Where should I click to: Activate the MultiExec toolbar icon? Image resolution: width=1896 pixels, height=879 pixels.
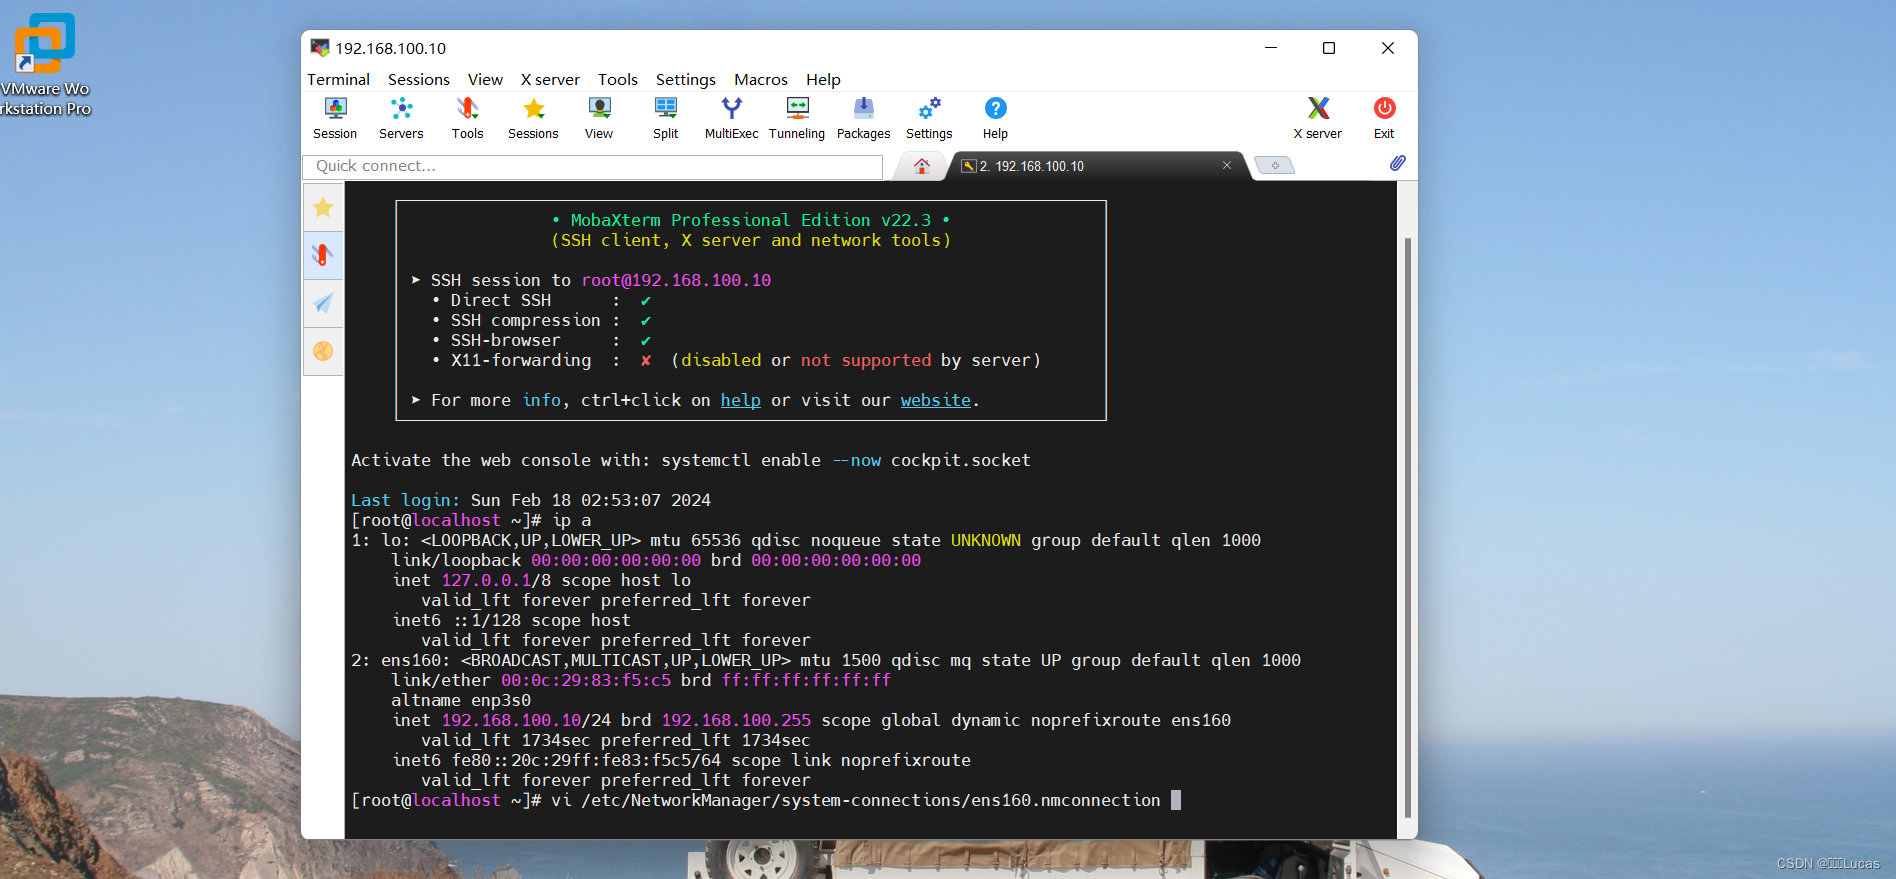tap(731, 118)
